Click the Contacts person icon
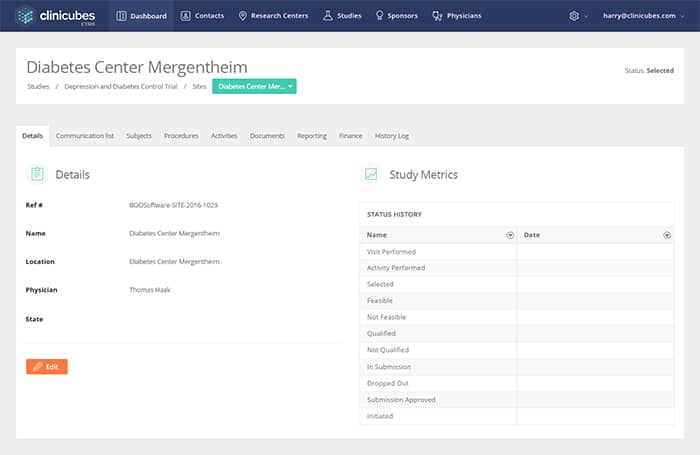This screenshot has height=455, width=700. tap(186, 16)
